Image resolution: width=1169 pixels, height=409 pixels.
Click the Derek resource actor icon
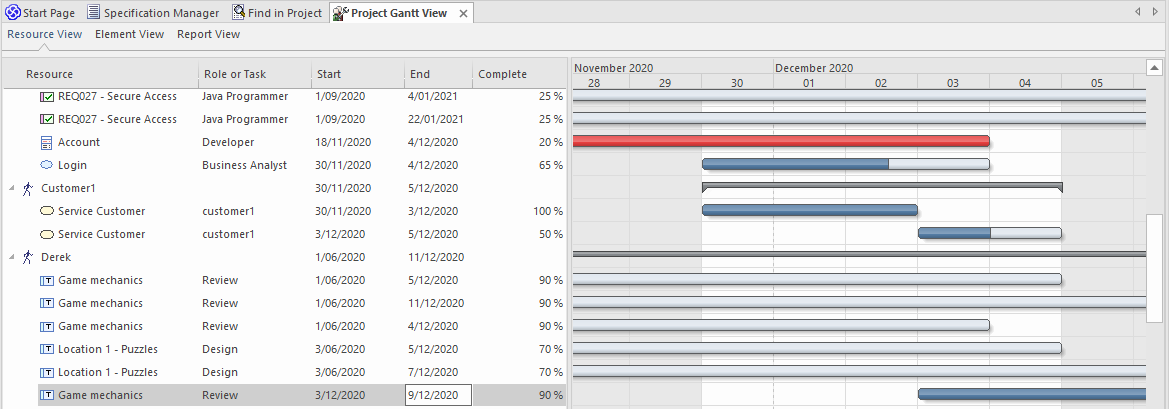(x=28, y=257)
